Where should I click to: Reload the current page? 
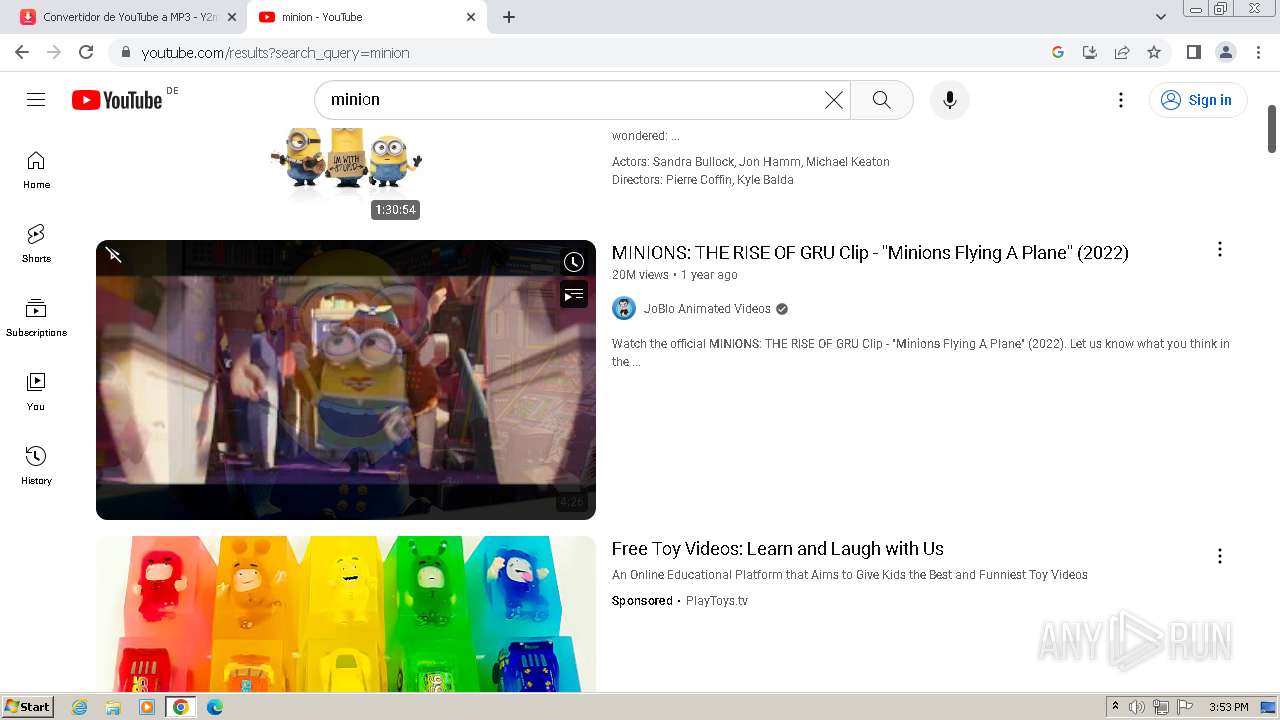pyautogui.click(x=86, y=52)
